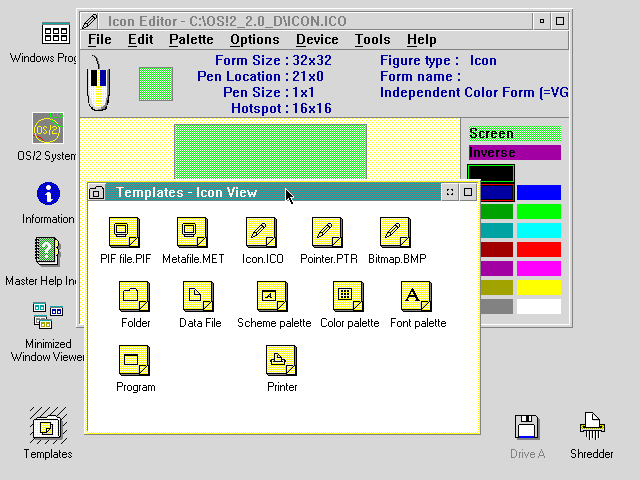Select the Bitmap.BMP template icon
This screenshot has width=640, height=480.
(395, 232)
